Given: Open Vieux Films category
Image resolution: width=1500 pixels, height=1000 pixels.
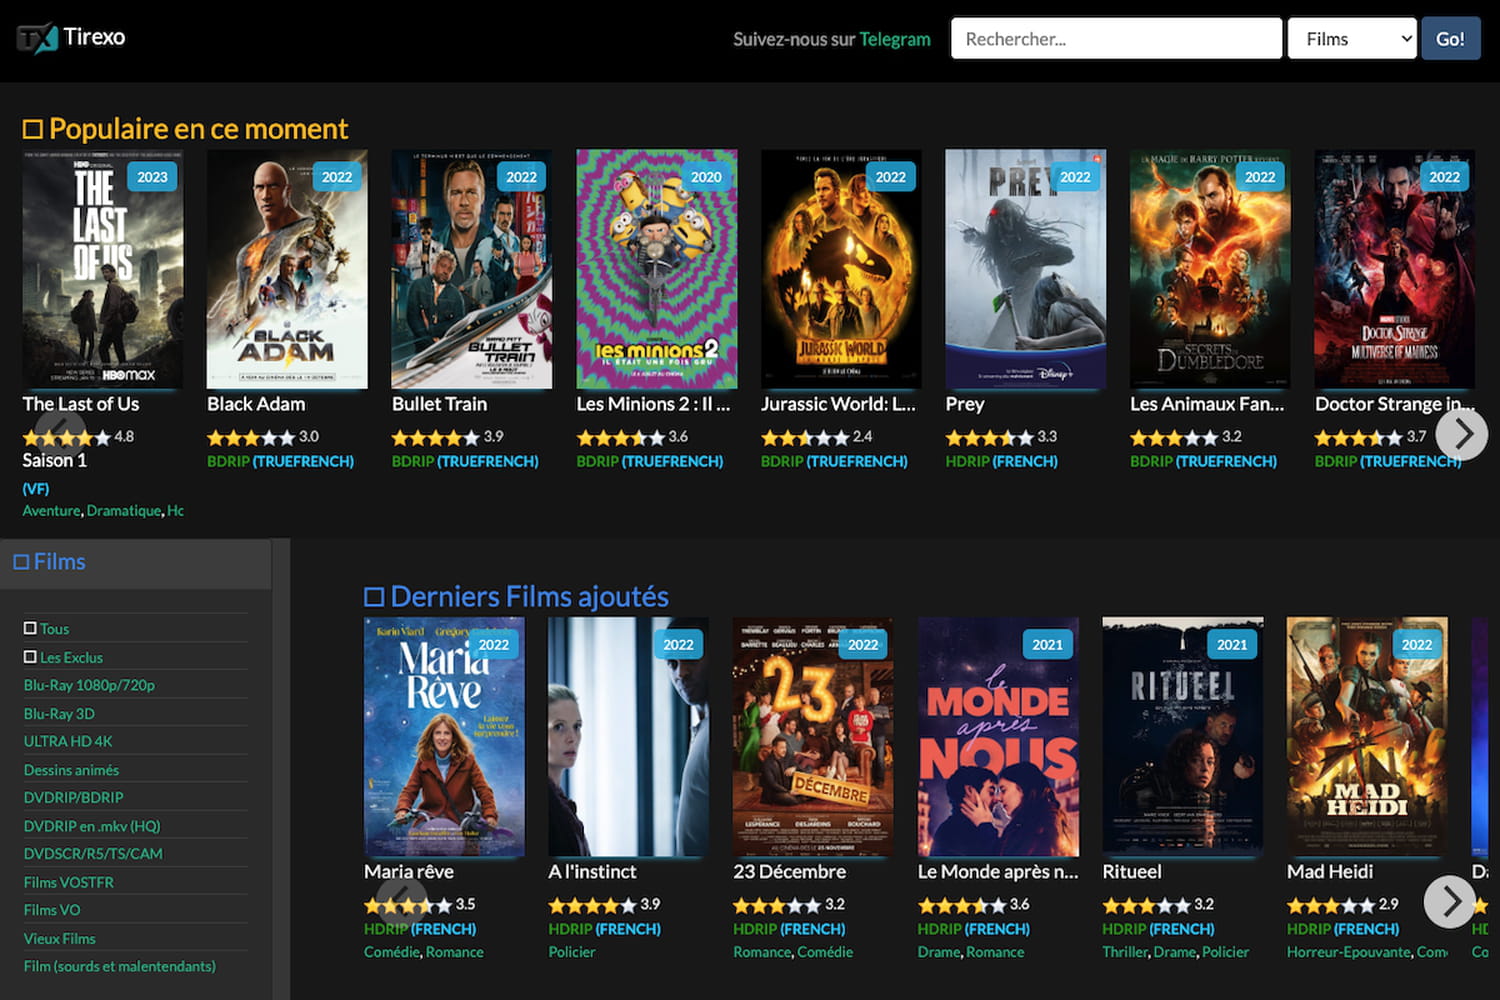Looking at the screenshot, I should pos(60,938).
